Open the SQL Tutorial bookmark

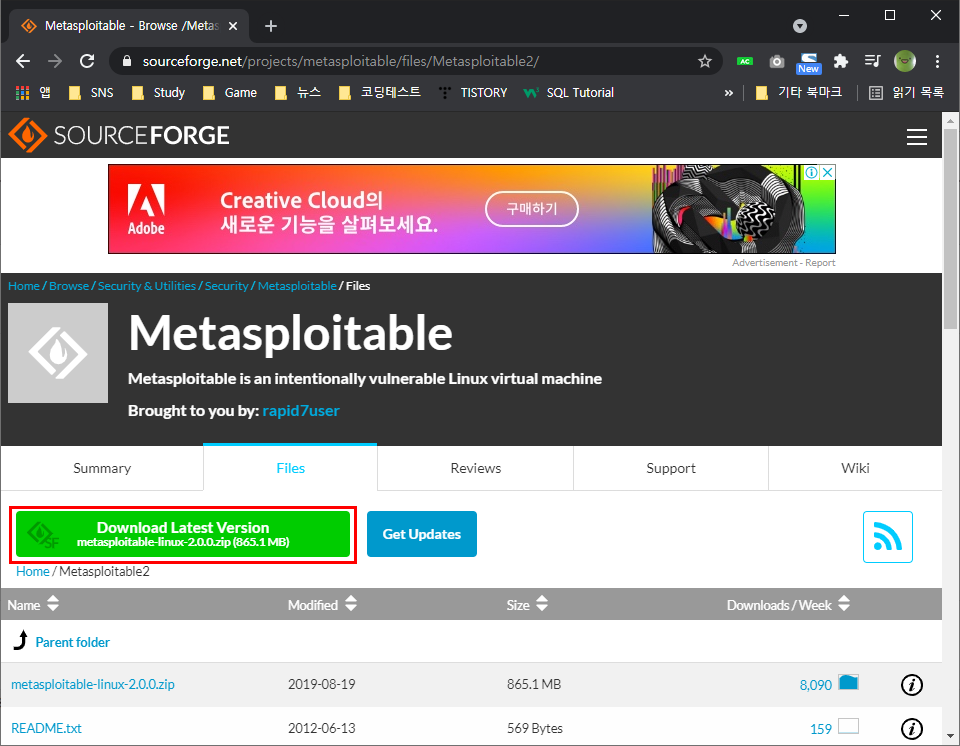(569, 92)
